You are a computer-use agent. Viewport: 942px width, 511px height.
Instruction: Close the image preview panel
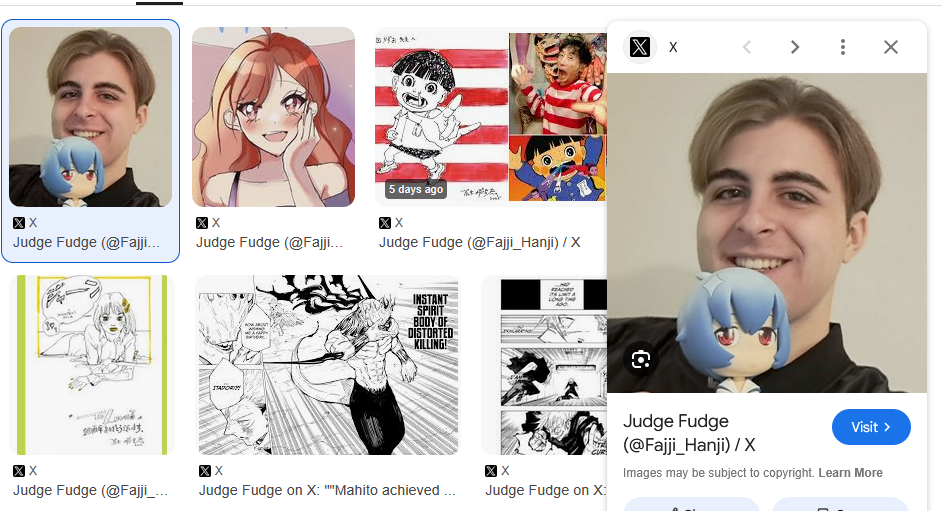pos(891,47)
